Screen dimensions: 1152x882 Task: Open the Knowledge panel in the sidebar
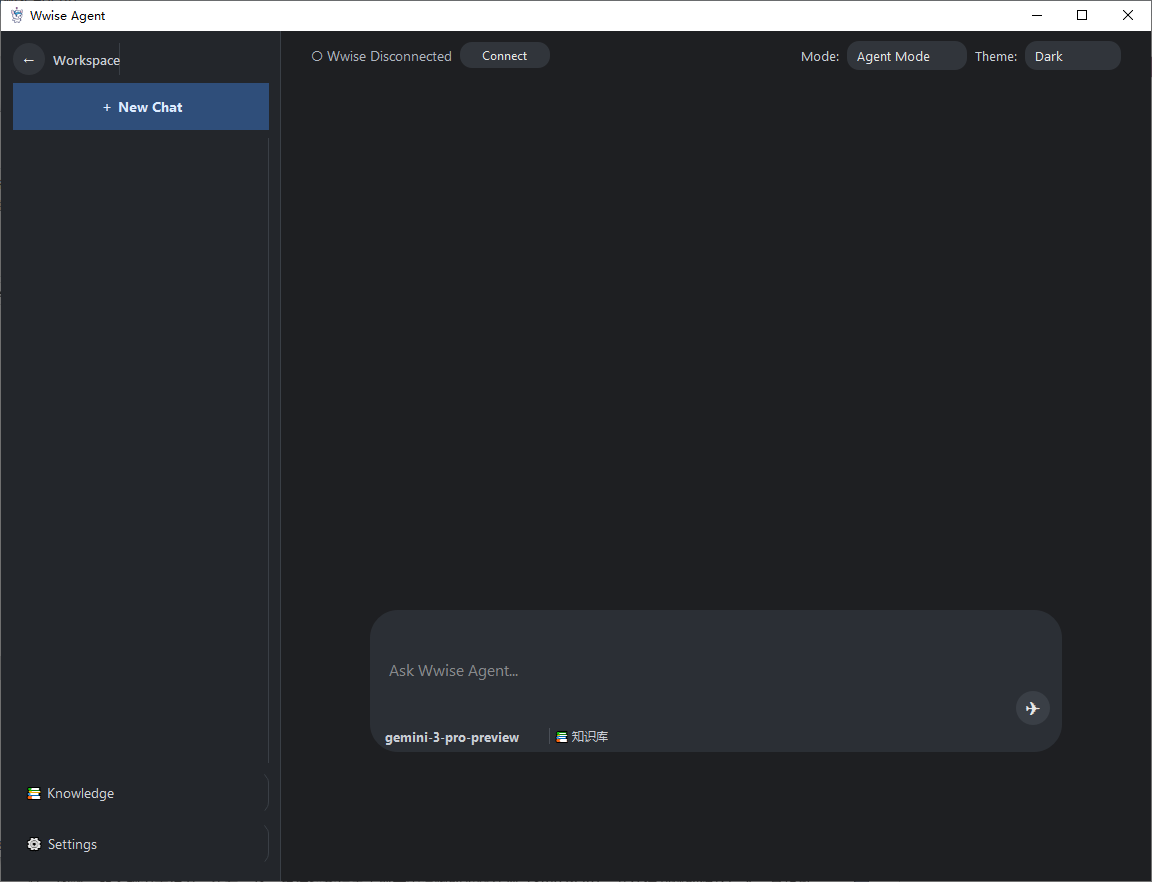[80, 793]
